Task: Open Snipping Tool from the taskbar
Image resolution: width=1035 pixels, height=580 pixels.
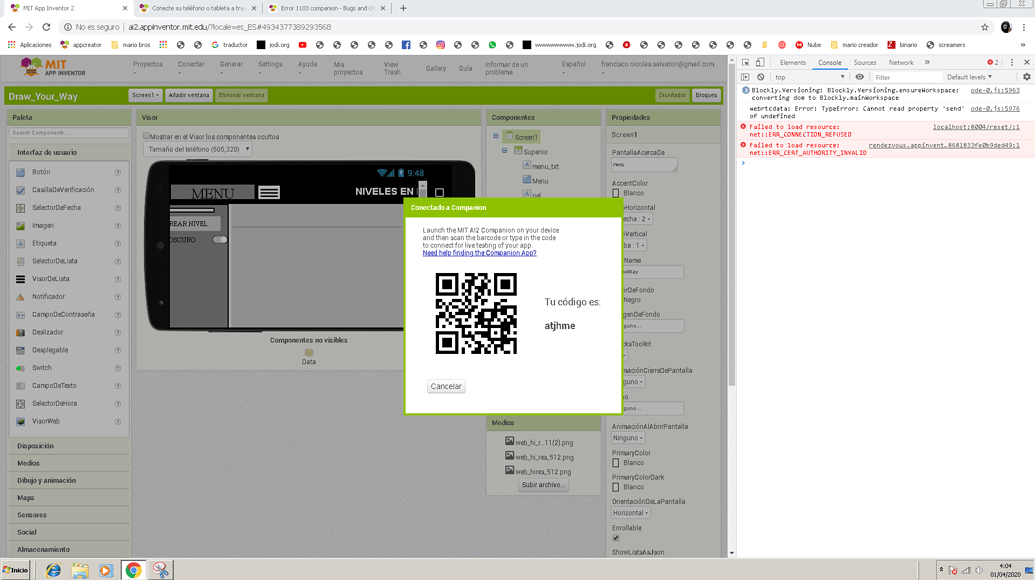Action: click(x=160, y=570)
